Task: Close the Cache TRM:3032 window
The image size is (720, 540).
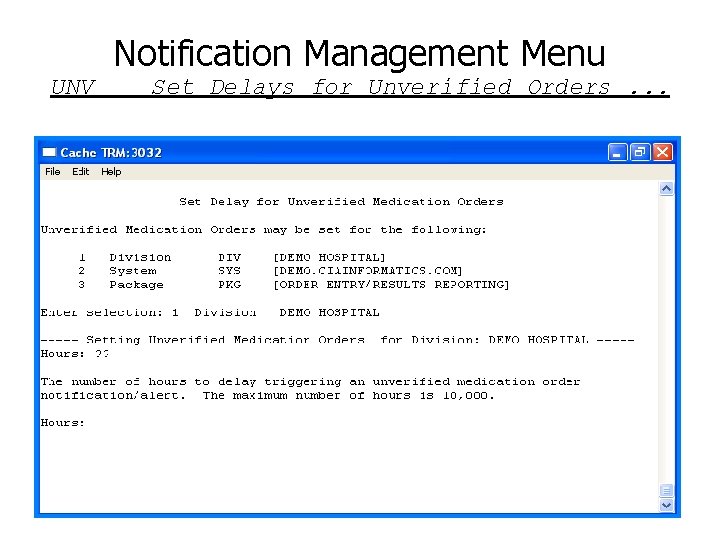Action: (x=663, y=152)
